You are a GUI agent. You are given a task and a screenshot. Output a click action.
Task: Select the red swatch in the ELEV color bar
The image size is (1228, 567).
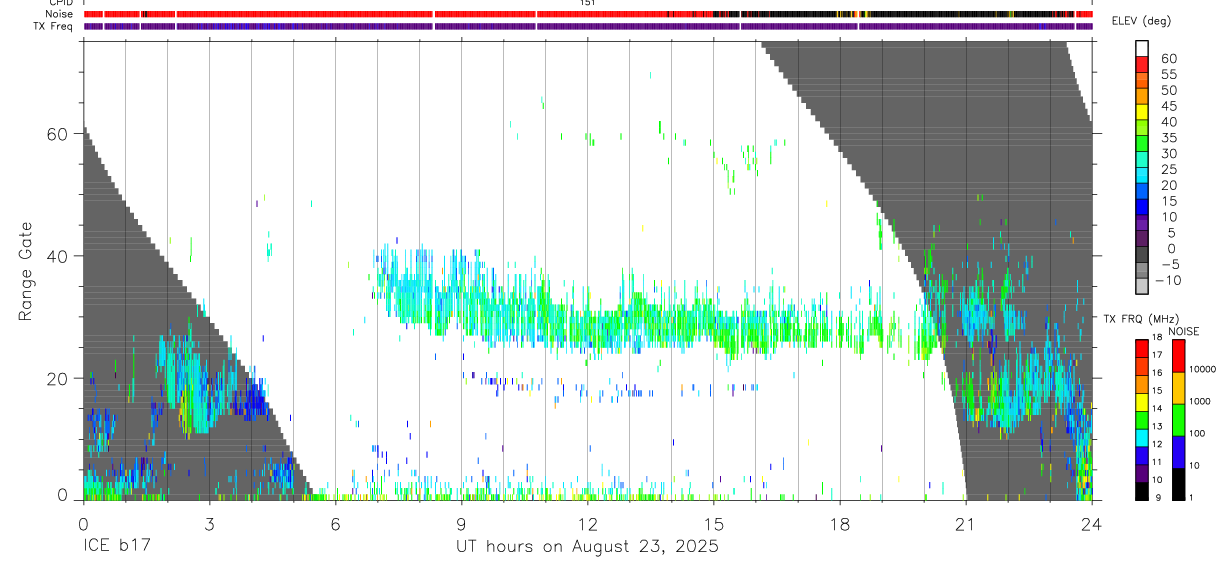[1142, 64]
